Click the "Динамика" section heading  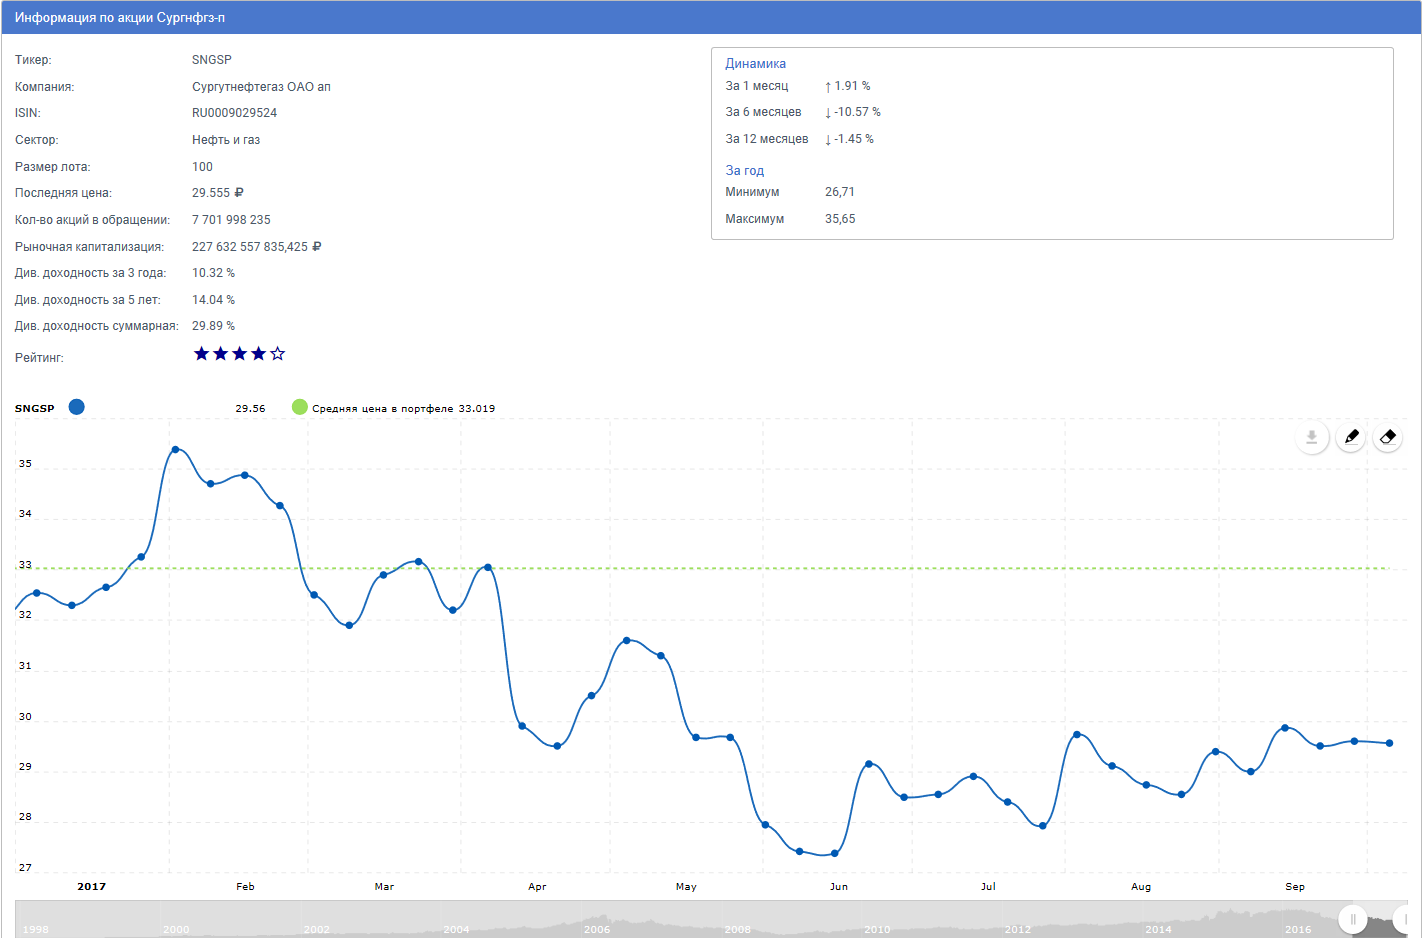[x=755, y=64]
